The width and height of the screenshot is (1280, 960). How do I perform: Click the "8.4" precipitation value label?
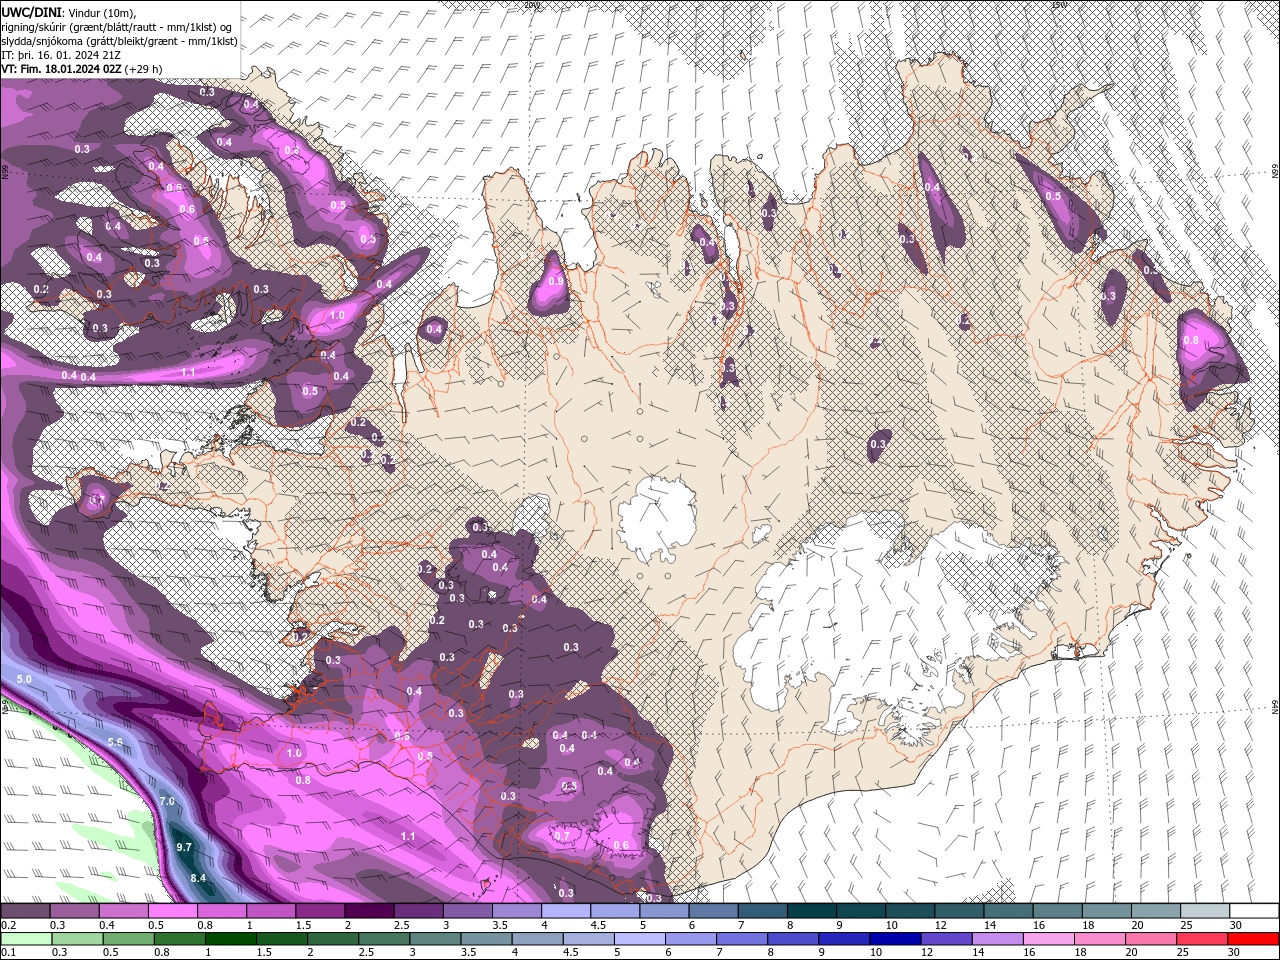(x=198, y=878)
